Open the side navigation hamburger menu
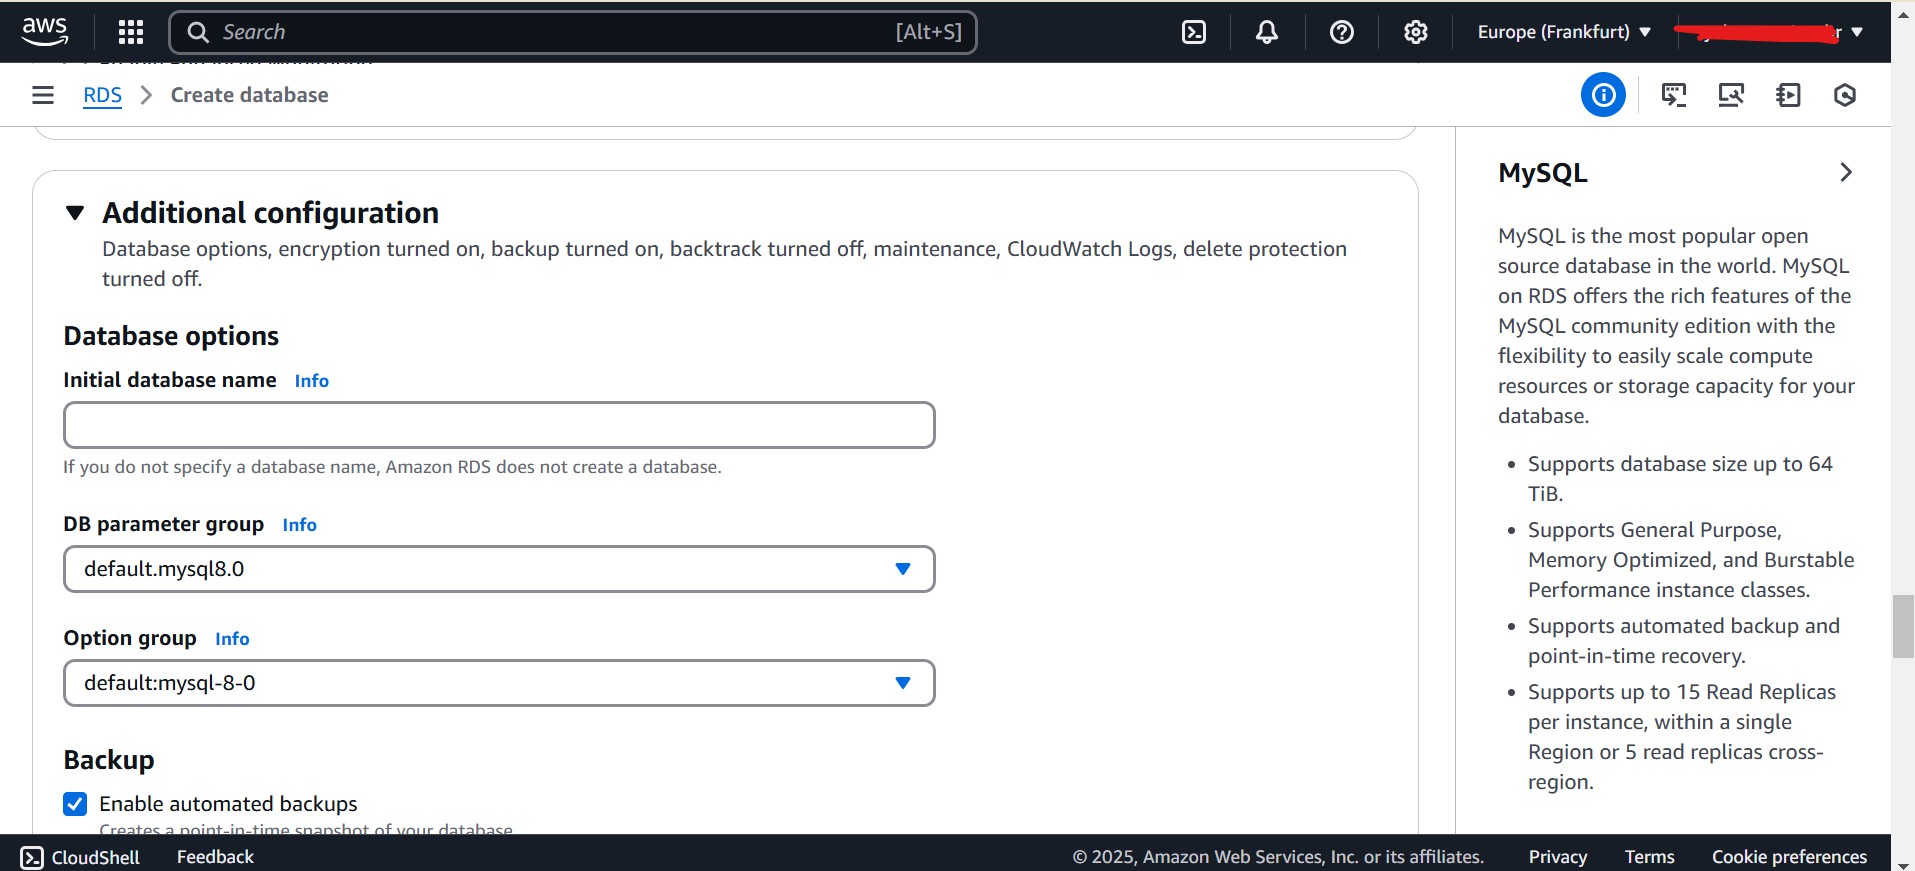 click(x=43, y=95)
